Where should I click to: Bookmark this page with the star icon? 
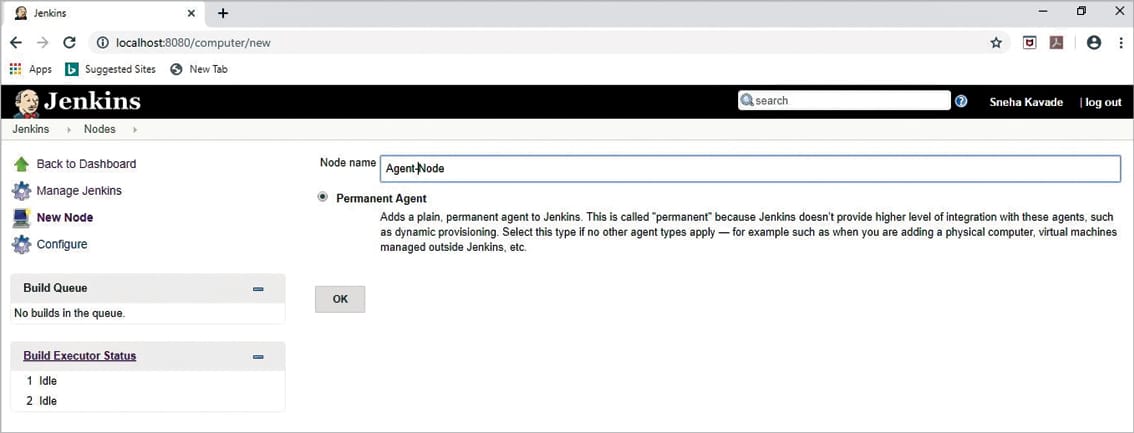coord(996,43)
